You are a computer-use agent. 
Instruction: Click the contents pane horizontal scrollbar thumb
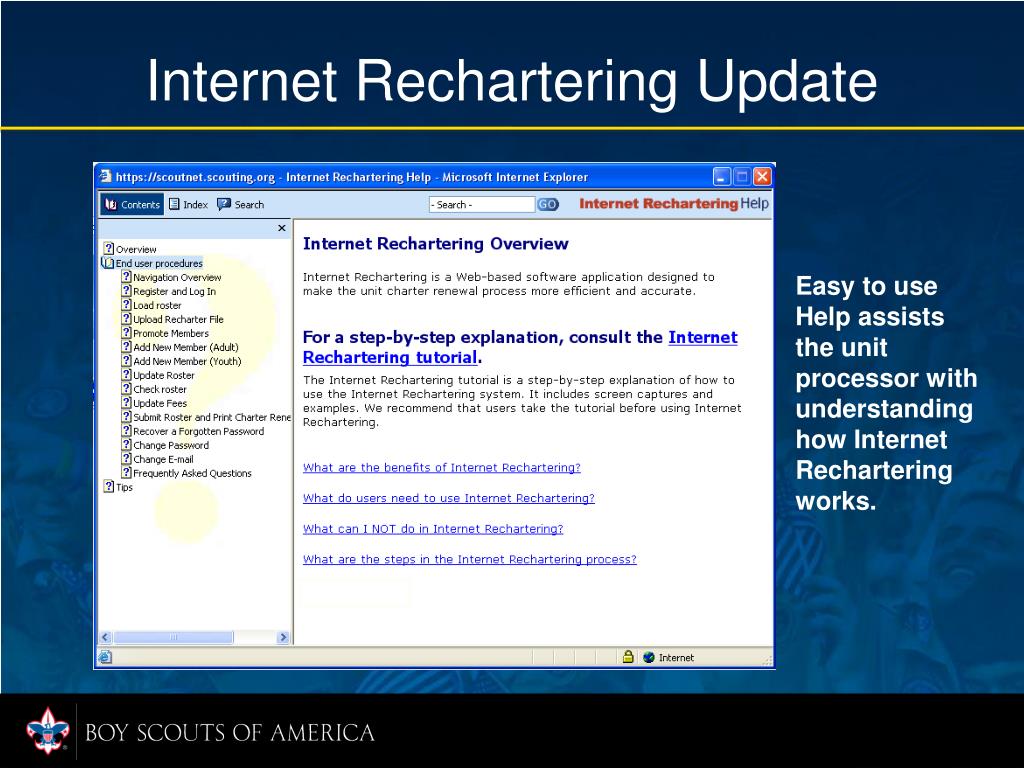click(x=174, y=637)
